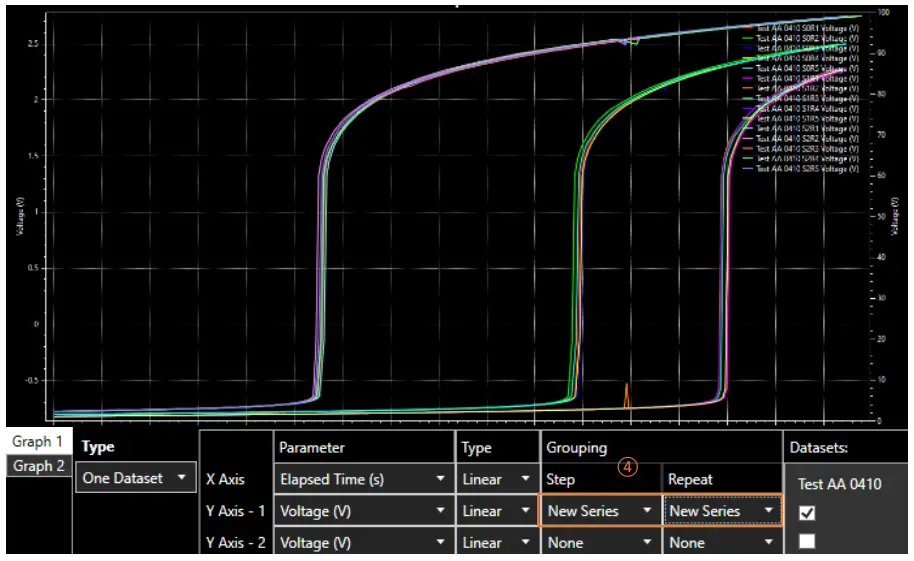
Task: Open X Axis Linear type dropdown
Action: (497, 479)
